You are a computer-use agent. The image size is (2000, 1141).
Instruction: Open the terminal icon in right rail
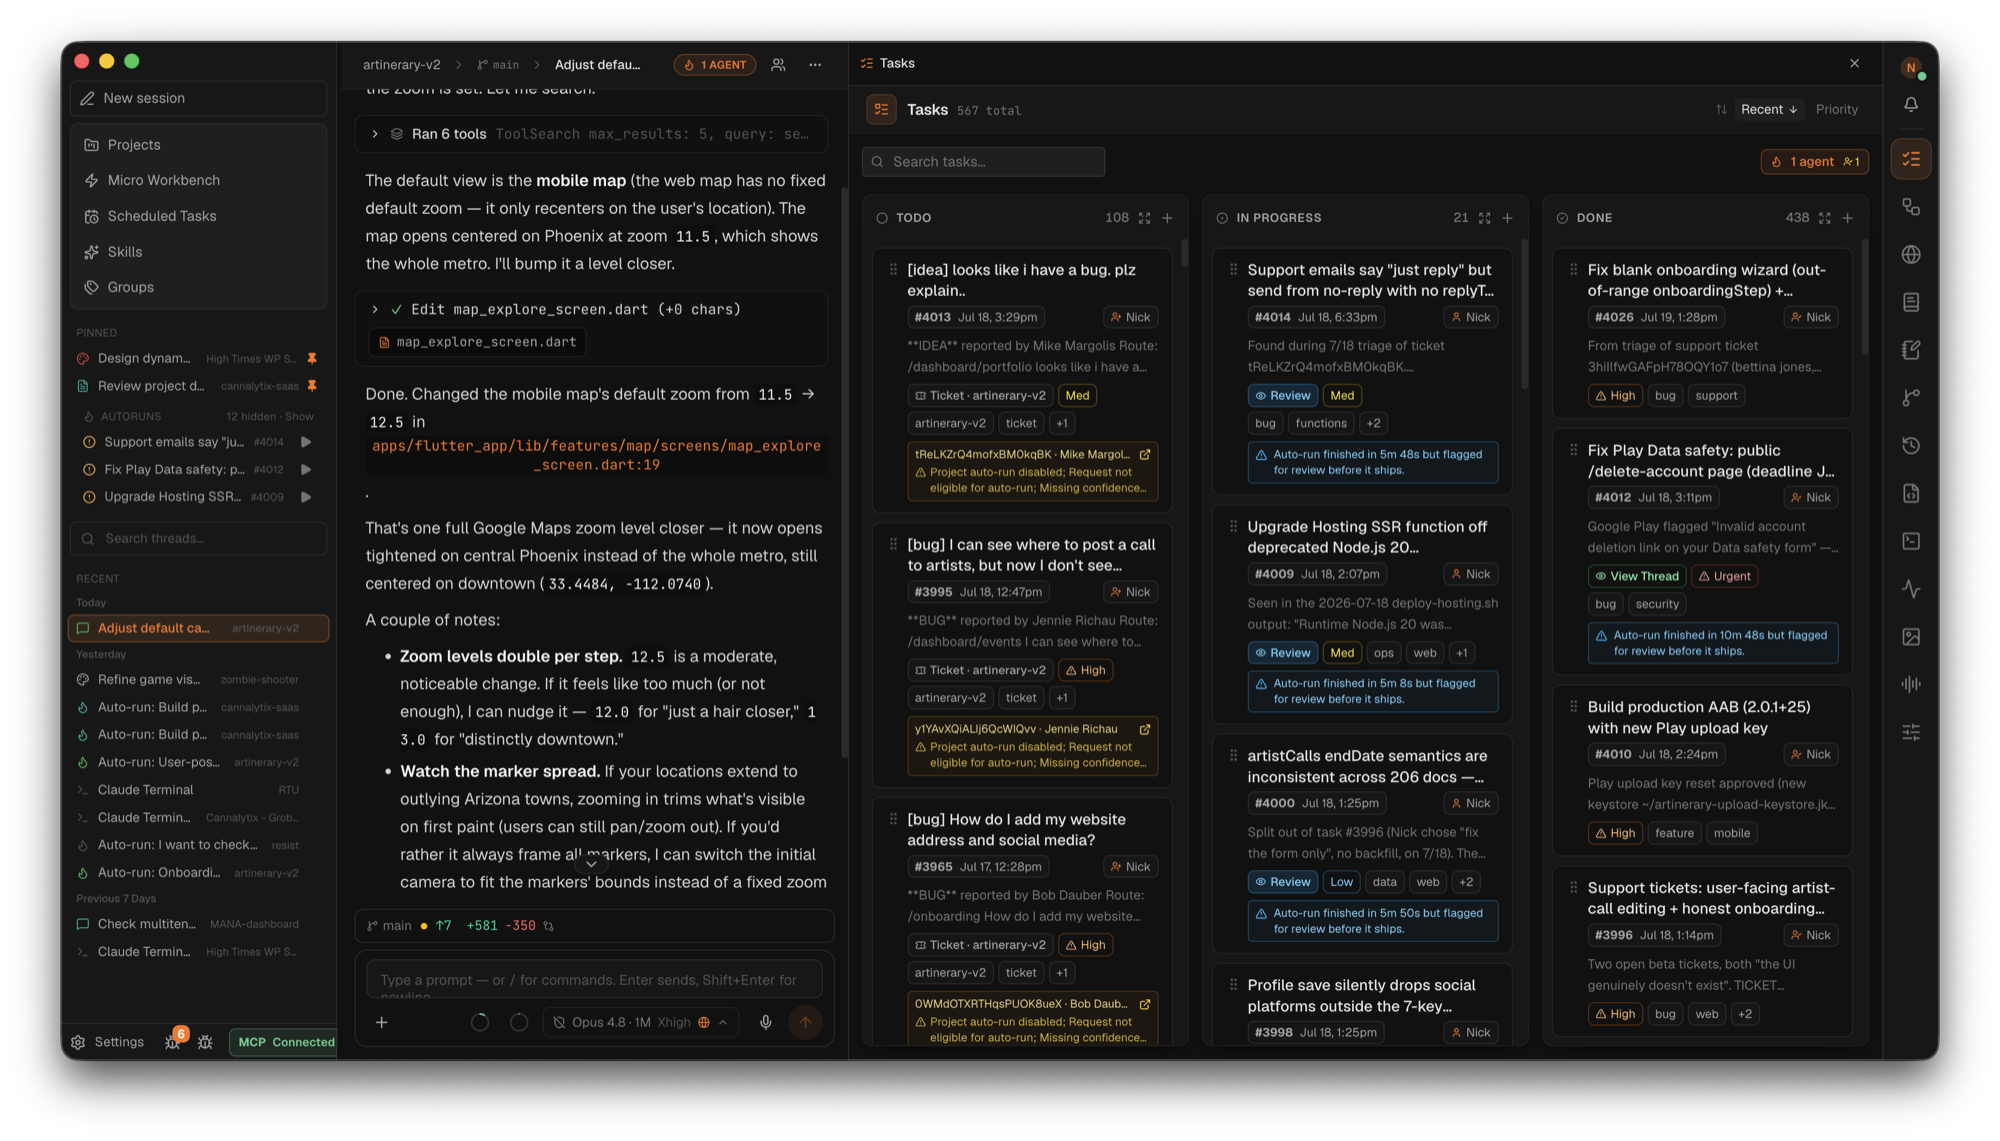coord(1911,541)
